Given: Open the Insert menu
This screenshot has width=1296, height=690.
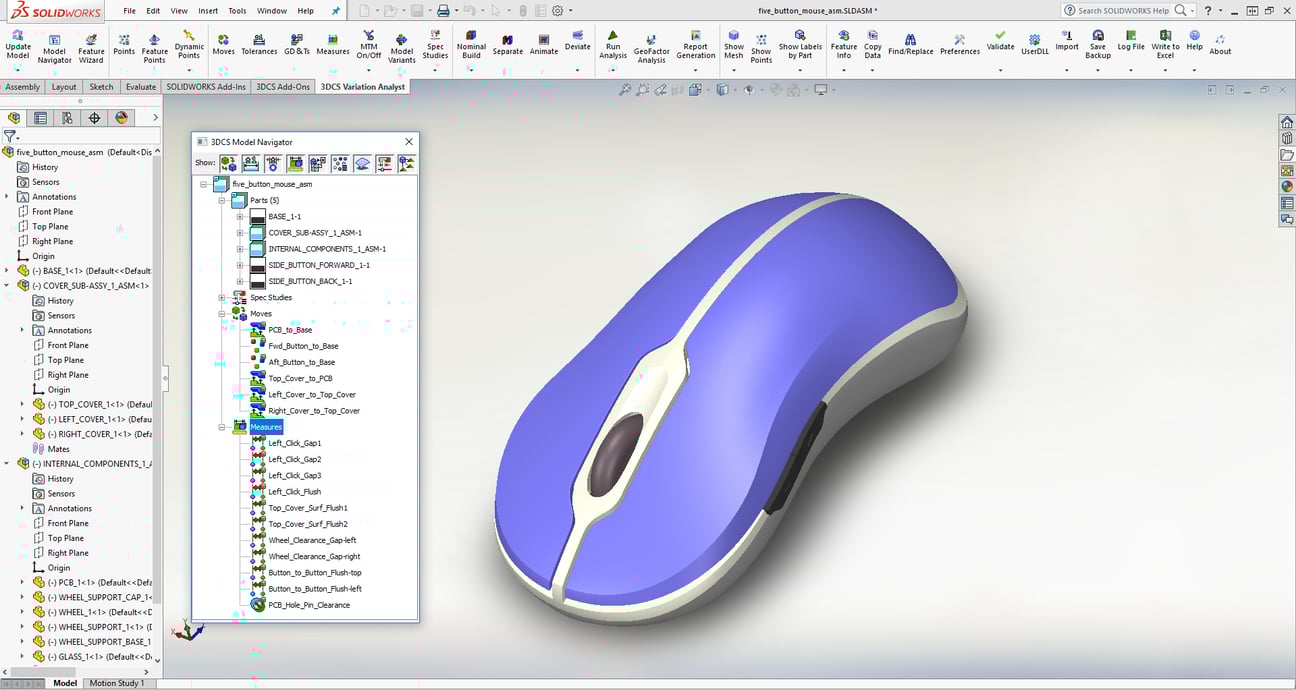Looking at the screenshot, I should click(206, 12).
